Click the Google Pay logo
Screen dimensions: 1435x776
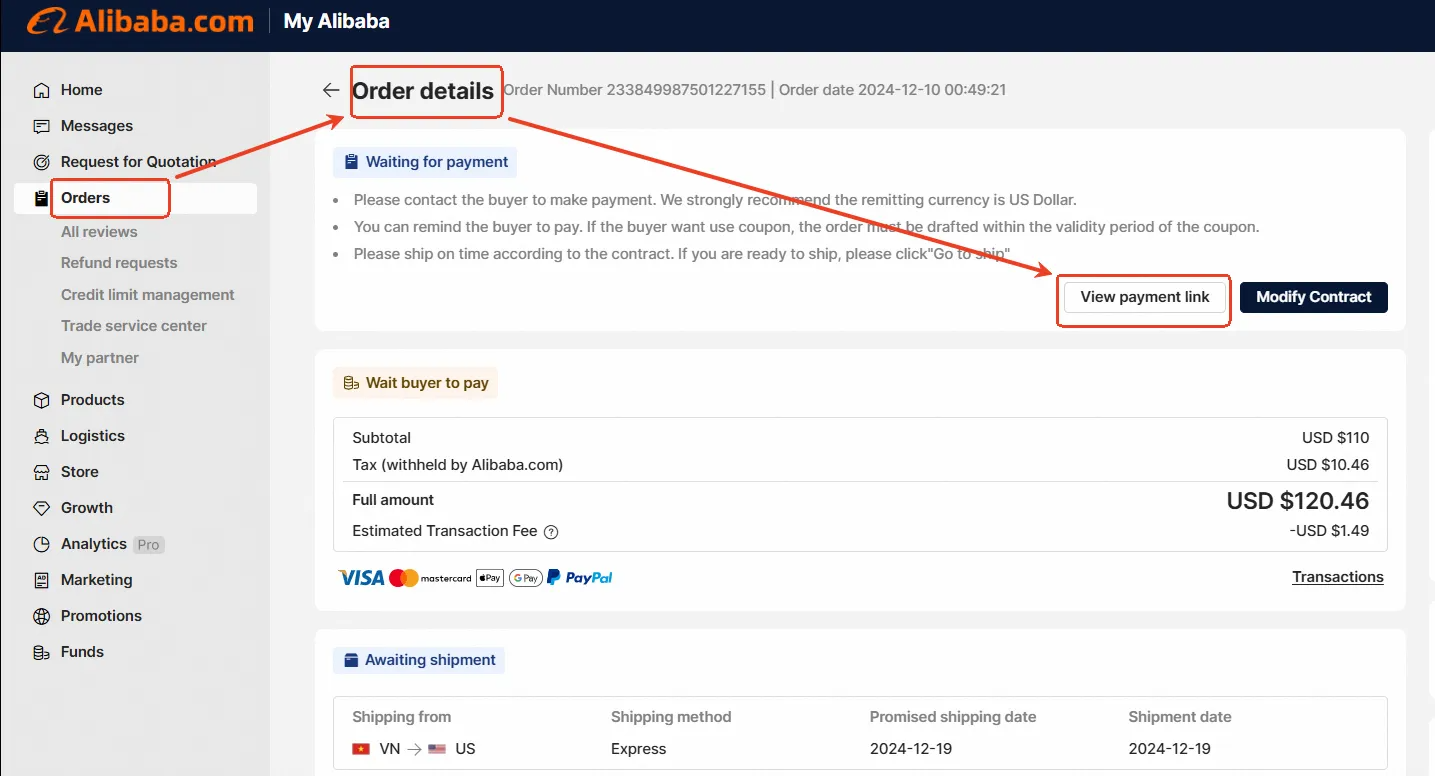(525, 577)
